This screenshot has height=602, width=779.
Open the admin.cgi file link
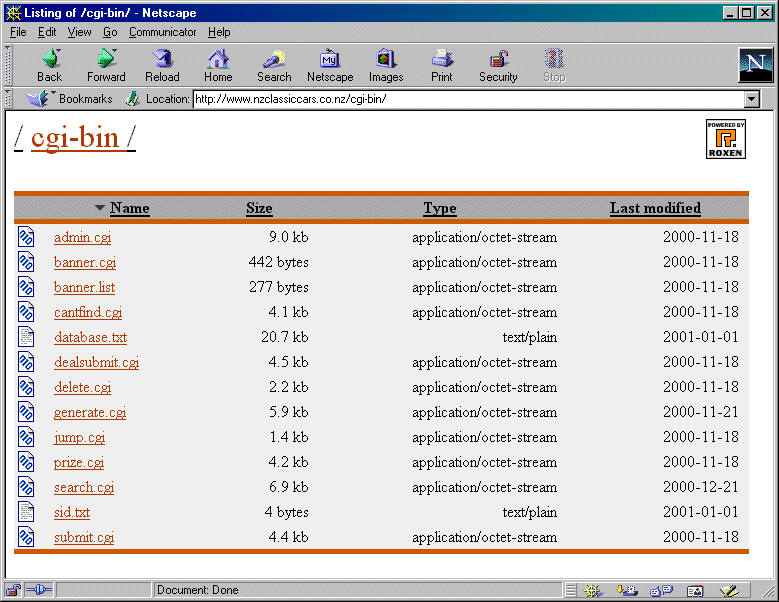coord(82,237)
